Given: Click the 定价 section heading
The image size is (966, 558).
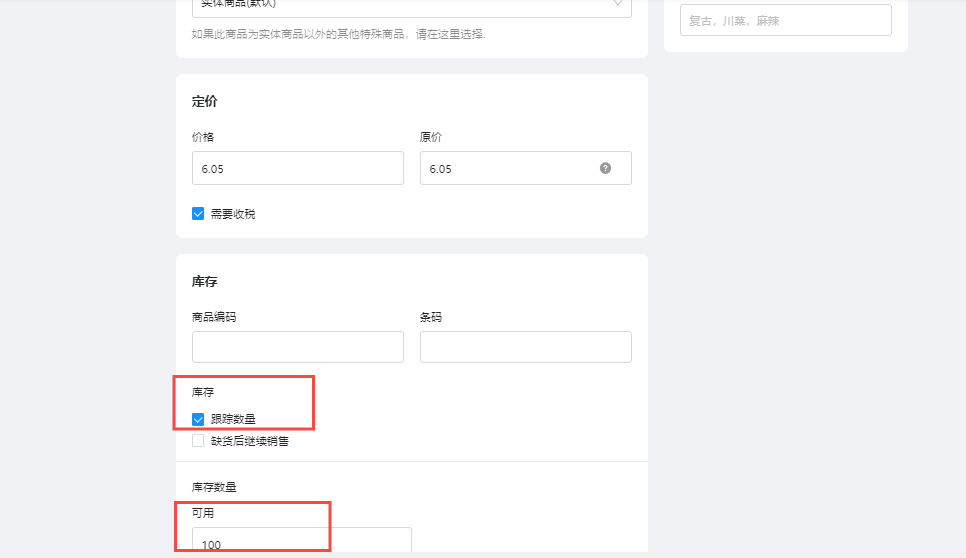Looking at the screenshot, I should pyautogui.click(x=205, y=102).
